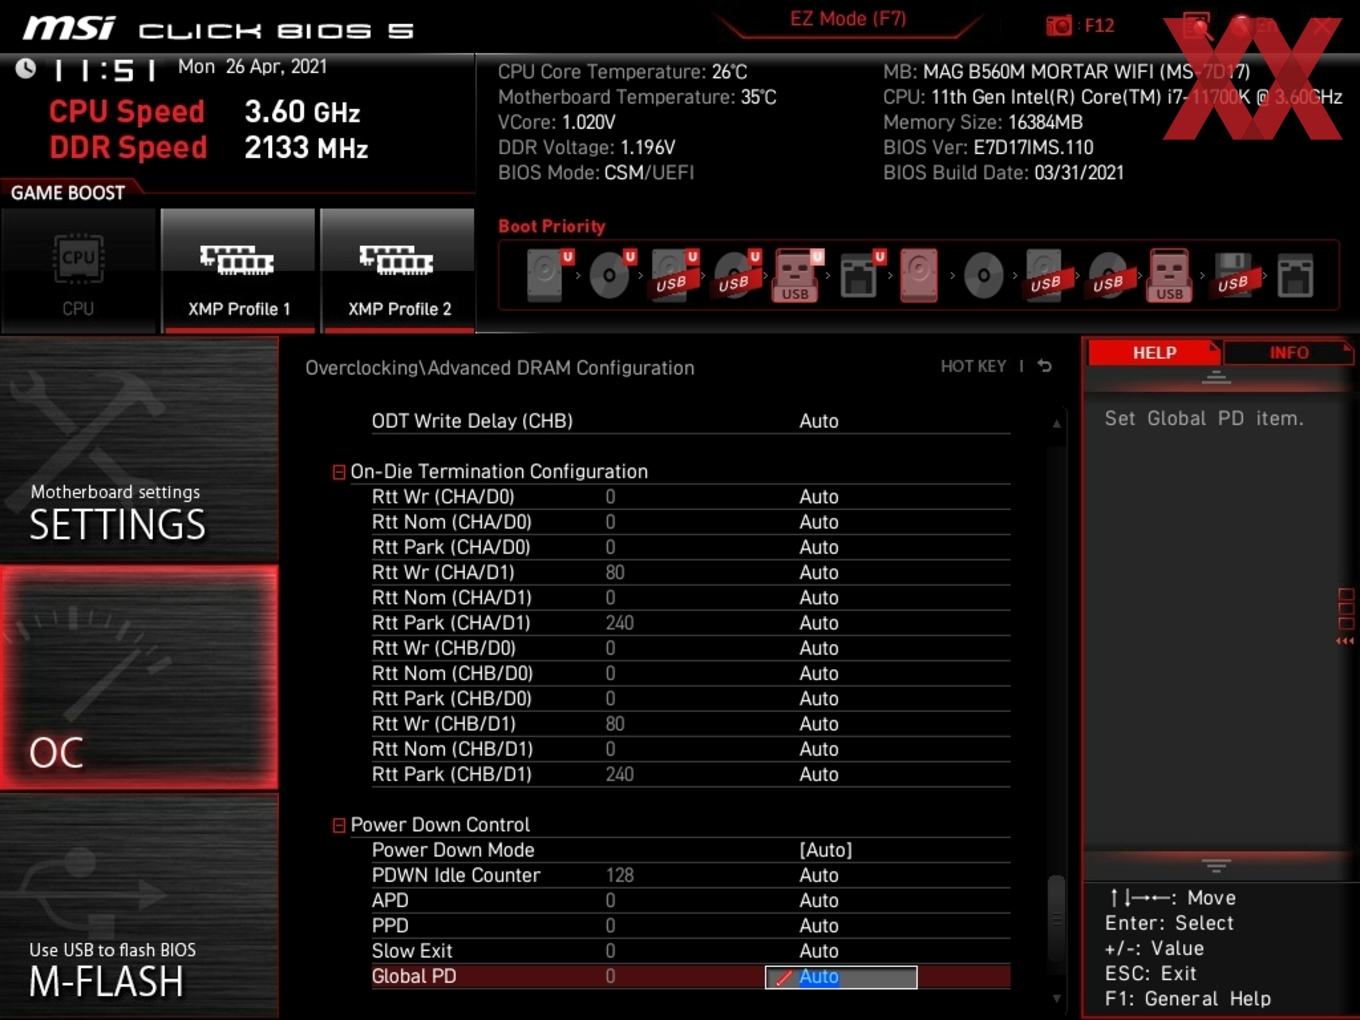Screen dimensions: 1360x1020
Task: Click the Boot Priority heading
Action: tap(552, 226)
